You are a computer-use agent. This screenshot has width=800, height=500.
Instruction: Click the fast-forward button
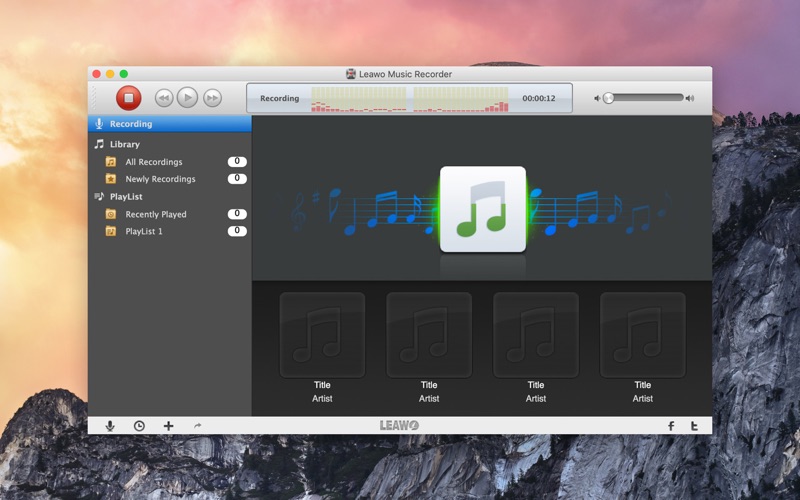pyautogui.click(x=212, y=98)
